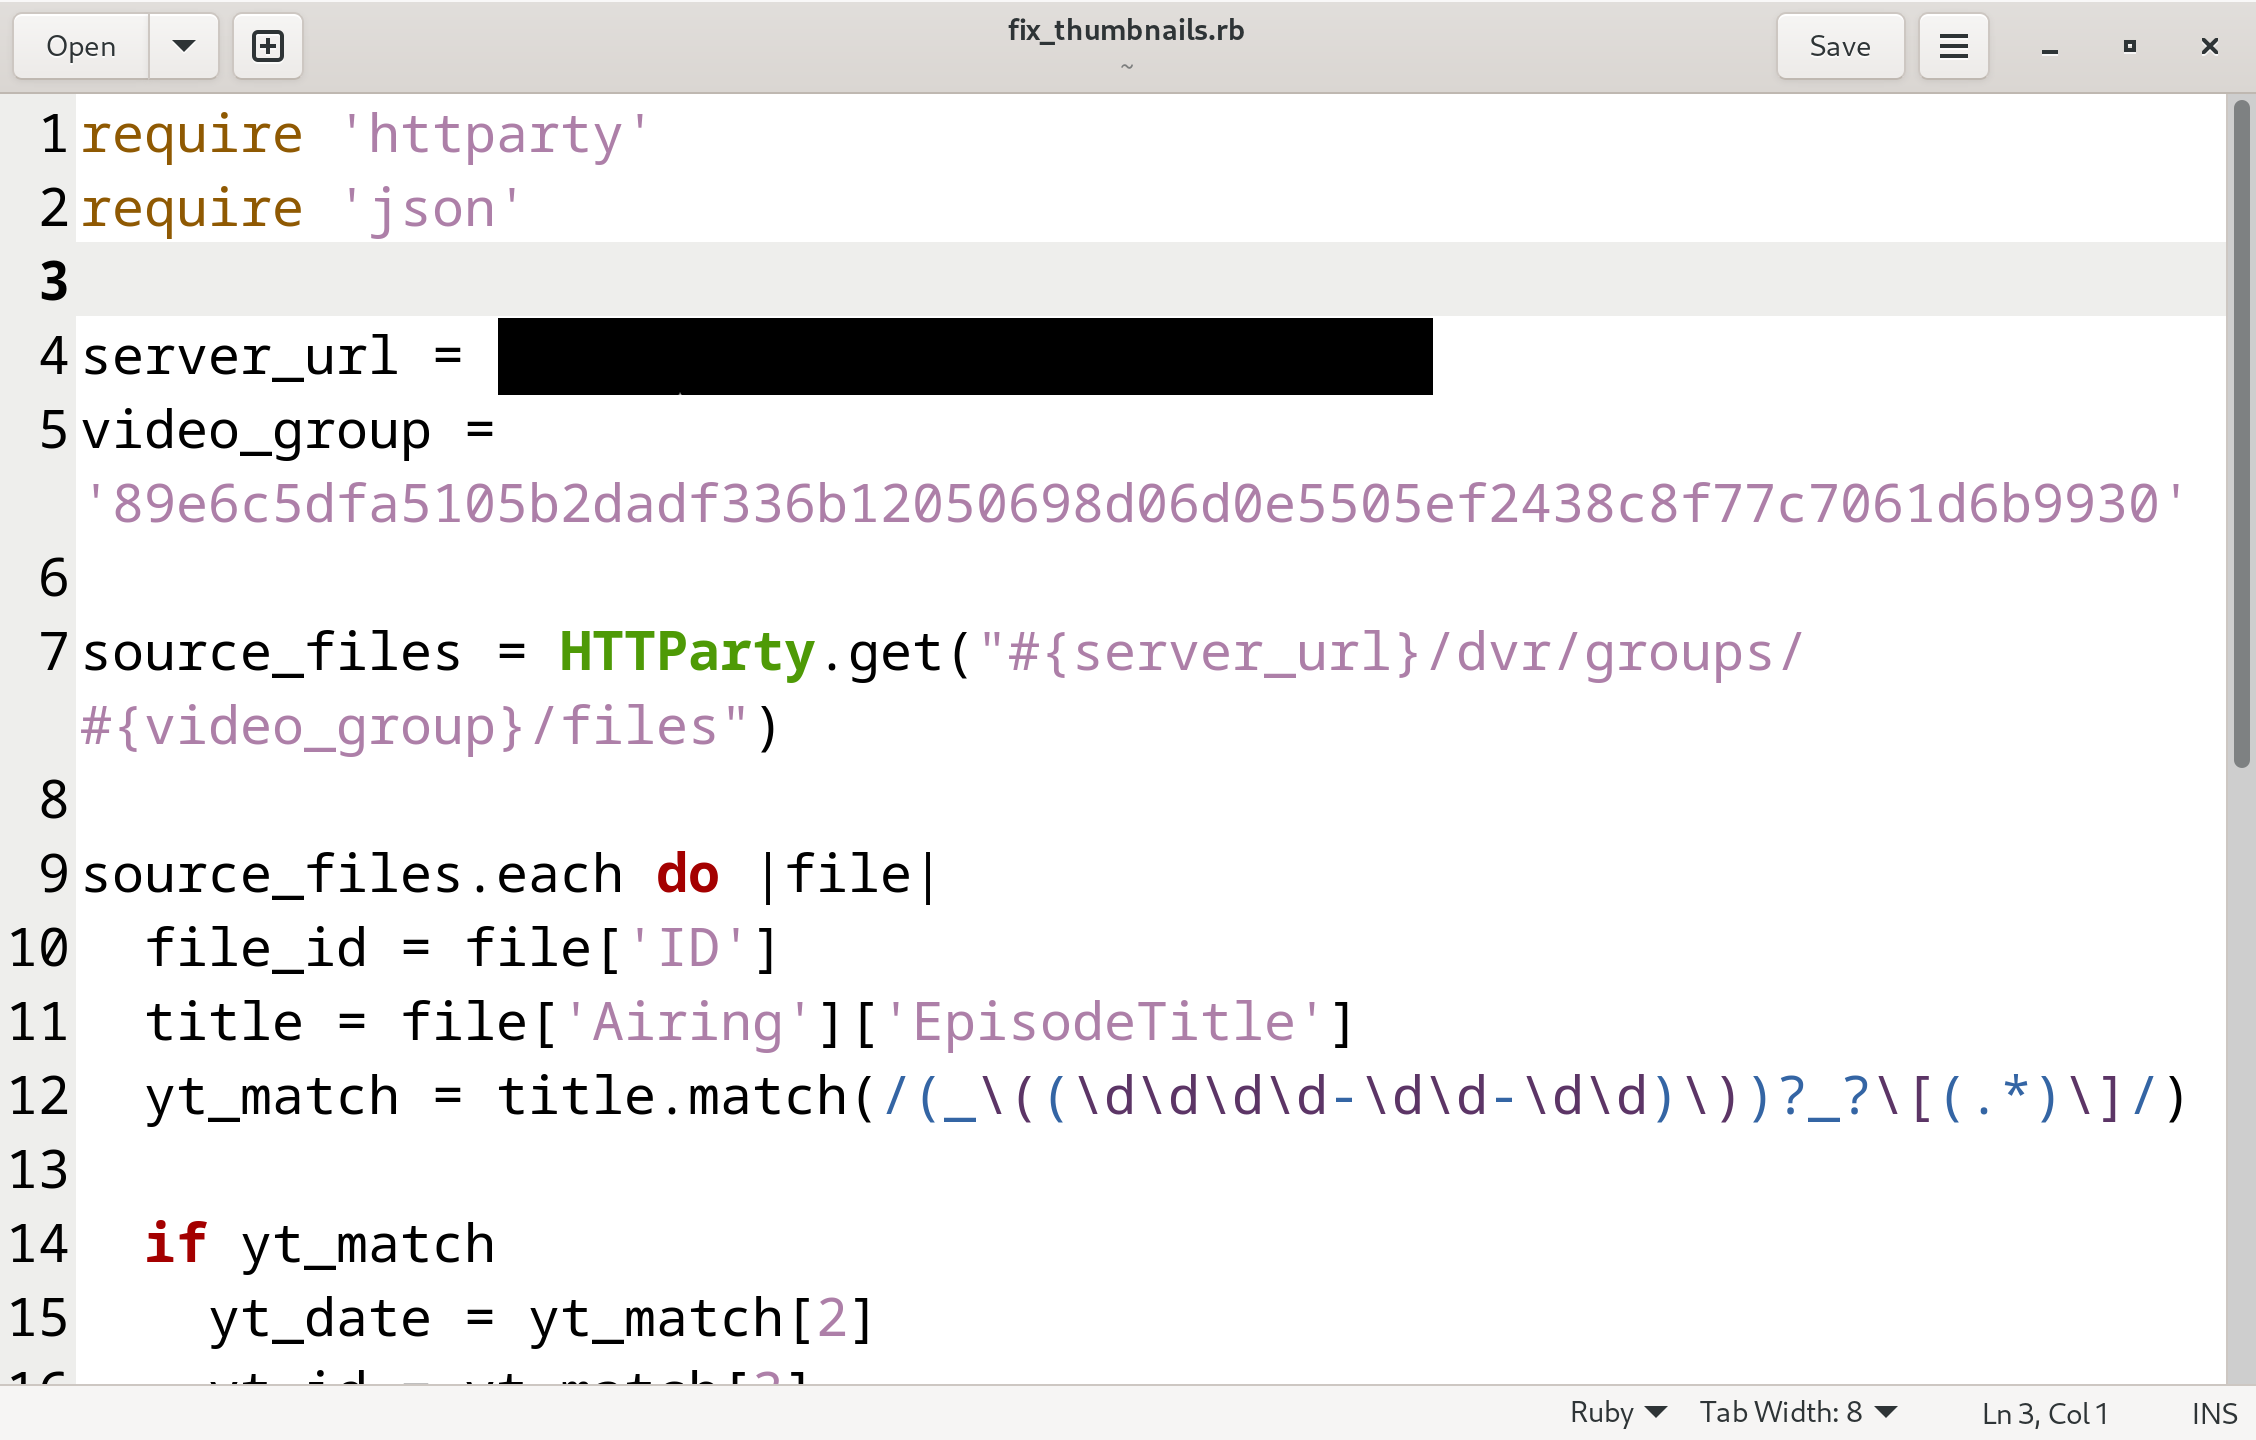Close the fix_thumbnails.rb window
Image resolution: width=2256 pixels, height=1440 pixels.
(x=2210, y=46)
